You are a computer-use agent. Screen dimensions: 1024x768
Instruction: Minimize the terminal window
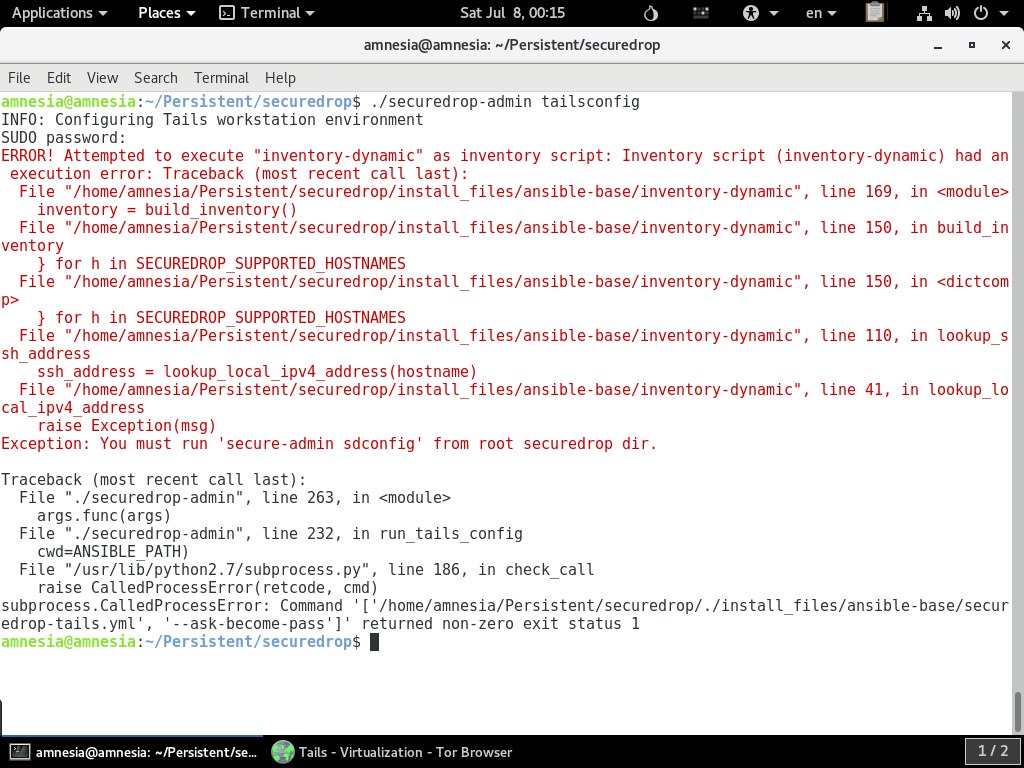(x=938, y=46)
